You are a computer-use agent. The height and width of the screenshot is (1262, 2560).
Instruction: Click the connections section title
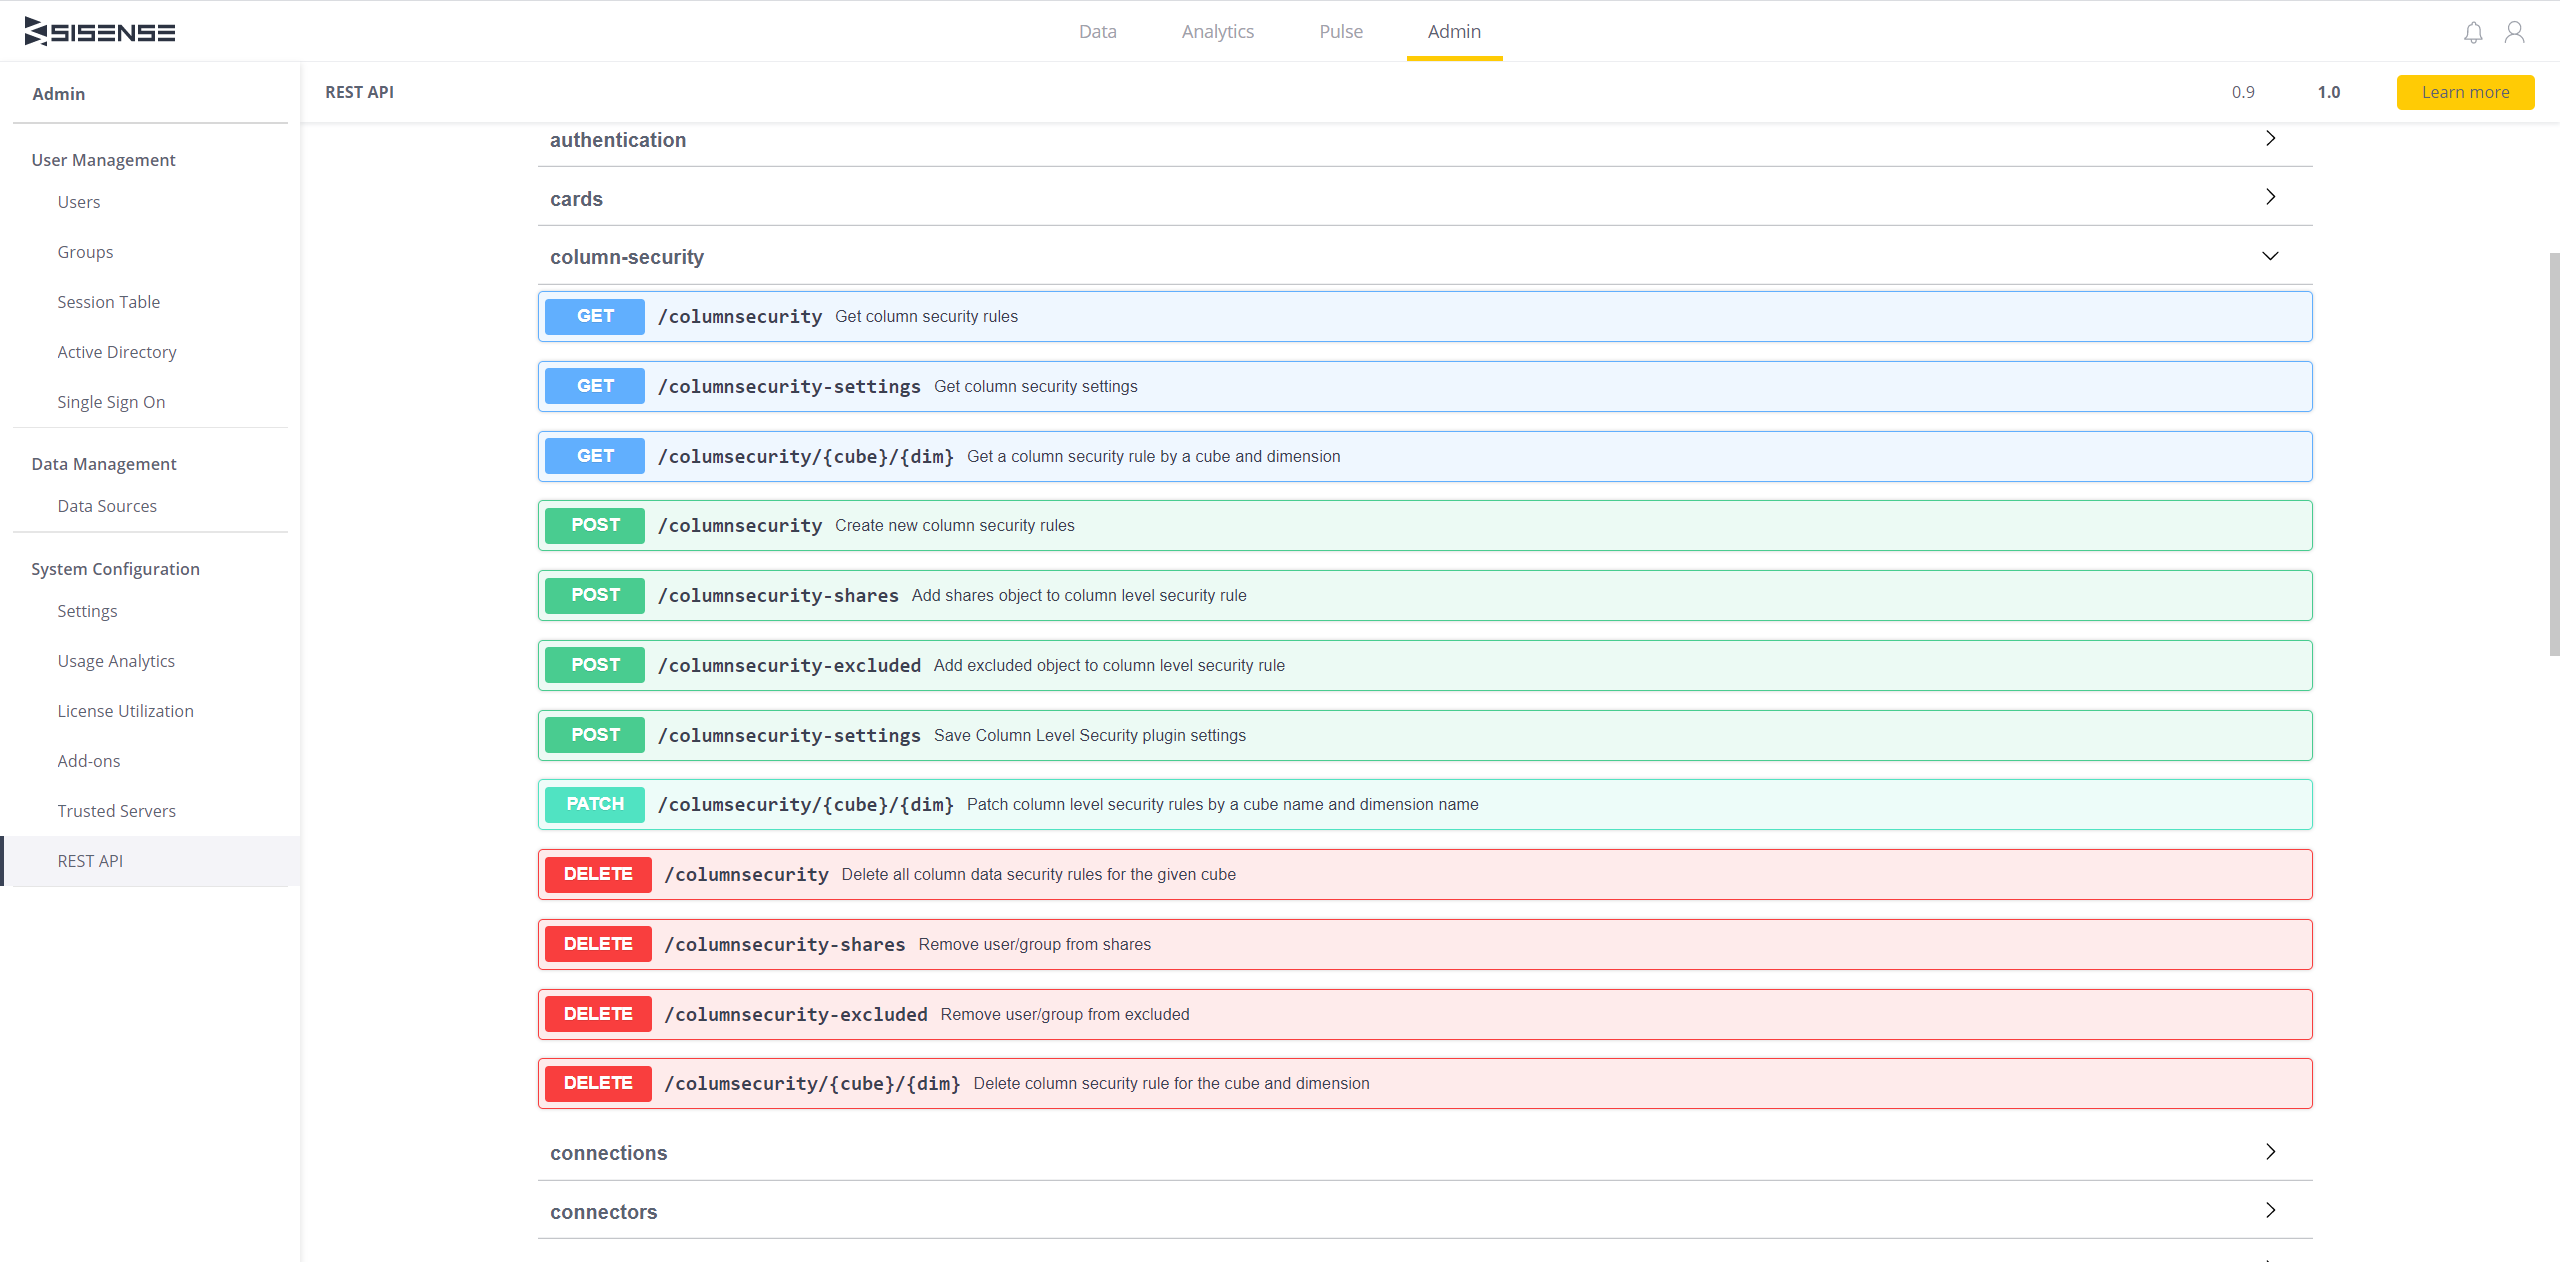pyautogui.click(x=608, y=1153)
